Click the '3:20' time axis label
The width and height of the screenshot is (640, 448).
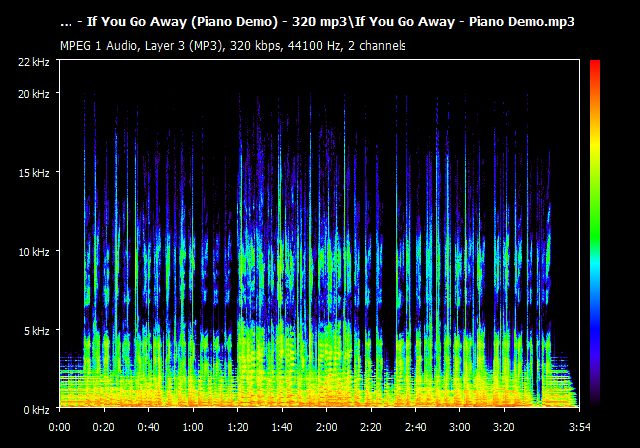pos(504,427)
